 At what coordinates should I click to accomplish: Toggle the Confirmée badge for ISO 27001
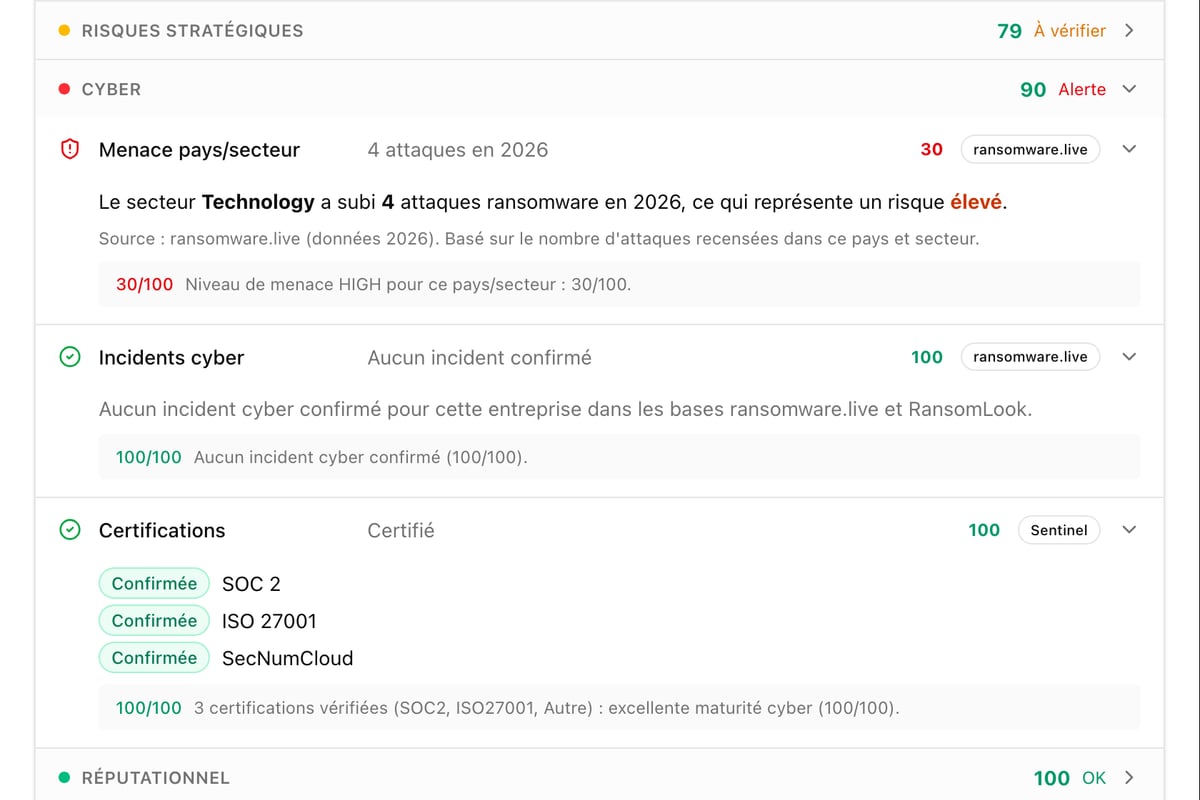pos(154,620)
